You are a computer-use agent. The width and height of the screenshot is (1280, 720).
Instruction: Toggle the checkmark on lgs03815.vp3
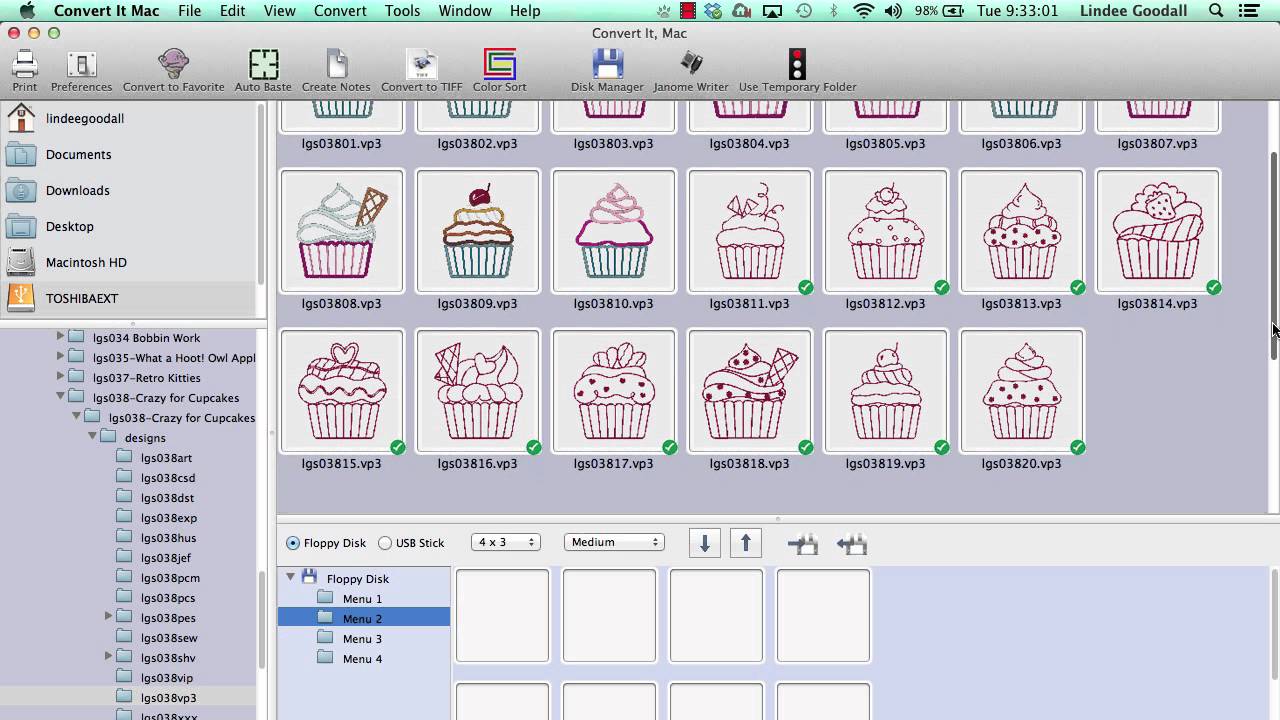tap(398, 447)
